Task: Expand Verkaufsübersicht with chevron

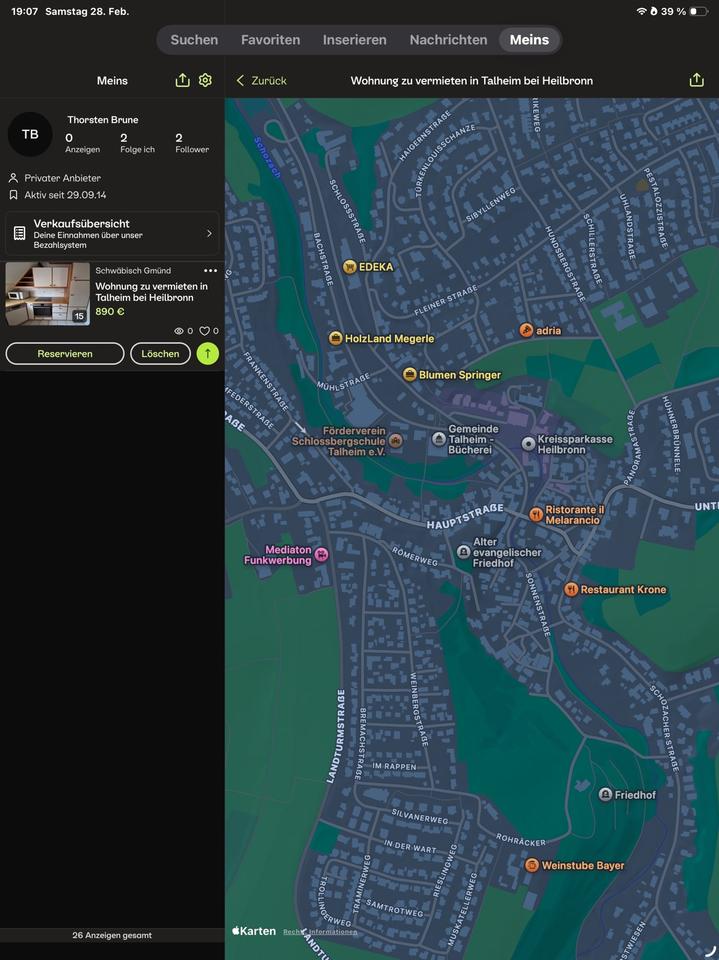Action: pyautogui.click(x=209, y=233)
